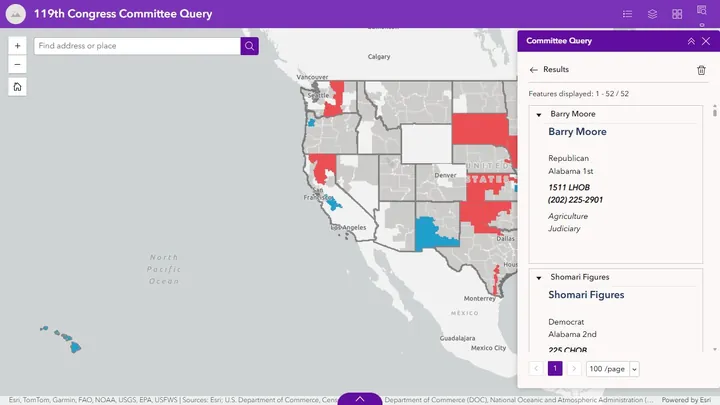Screen dimensions: 720x405
Task: Click the 'Democrat' party text
Action: pos(566,322)
